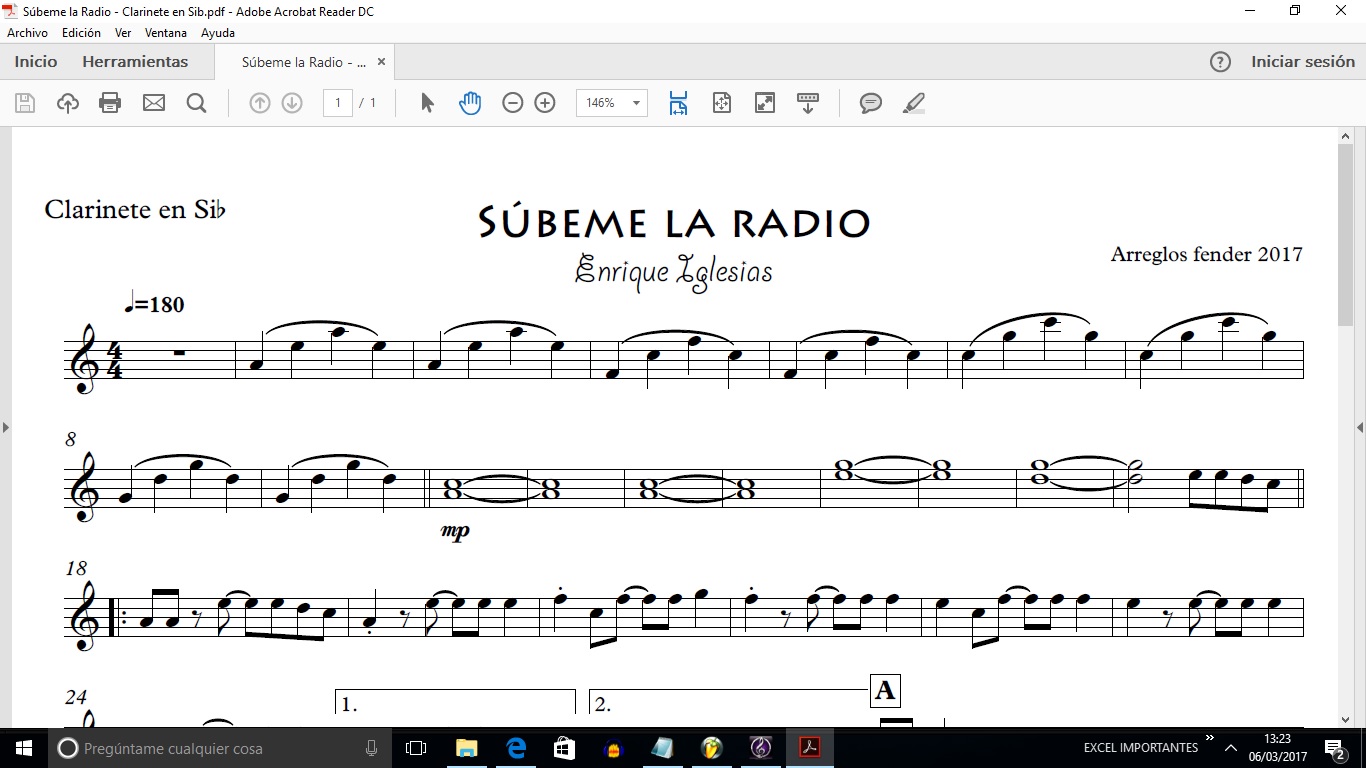Open File Explorer from the taskbar
This screenshot has height=768, width=1366.
tap(466, 748)
